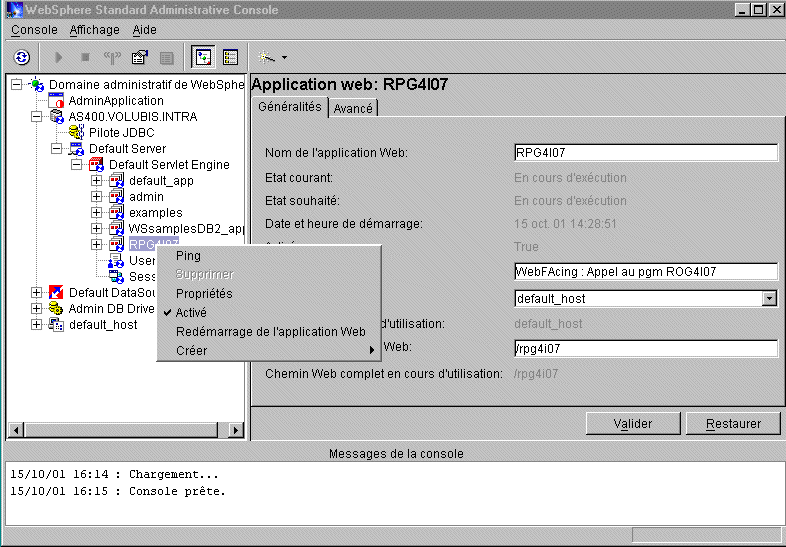Click the RPG4I07 web application icon
Image resolution: width=786 pixels, height=547 pixels.
point(116,244)
